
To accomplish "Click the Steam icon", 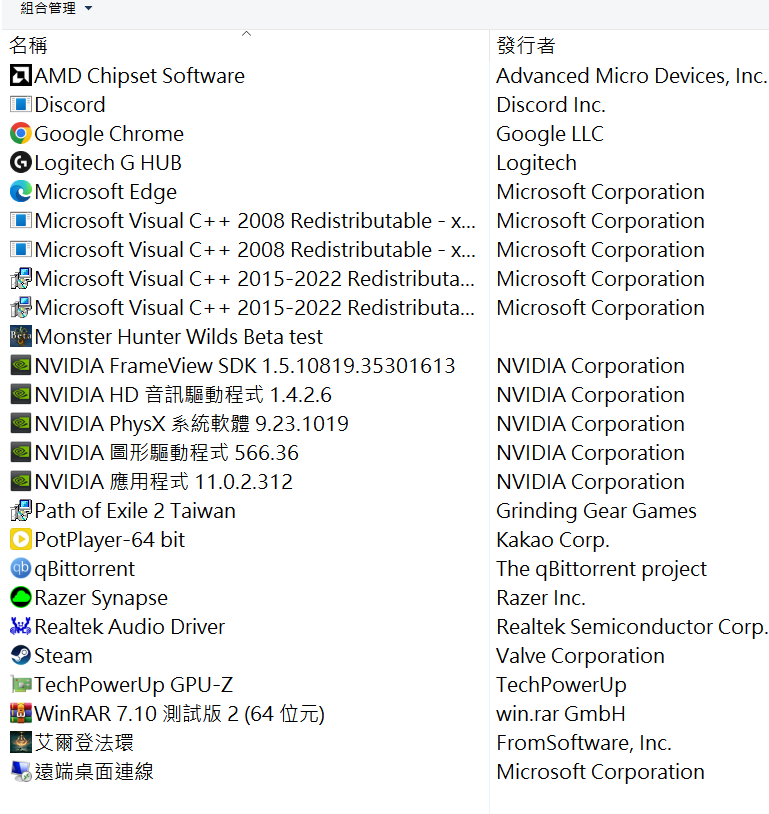I will [x=21, y=656].
